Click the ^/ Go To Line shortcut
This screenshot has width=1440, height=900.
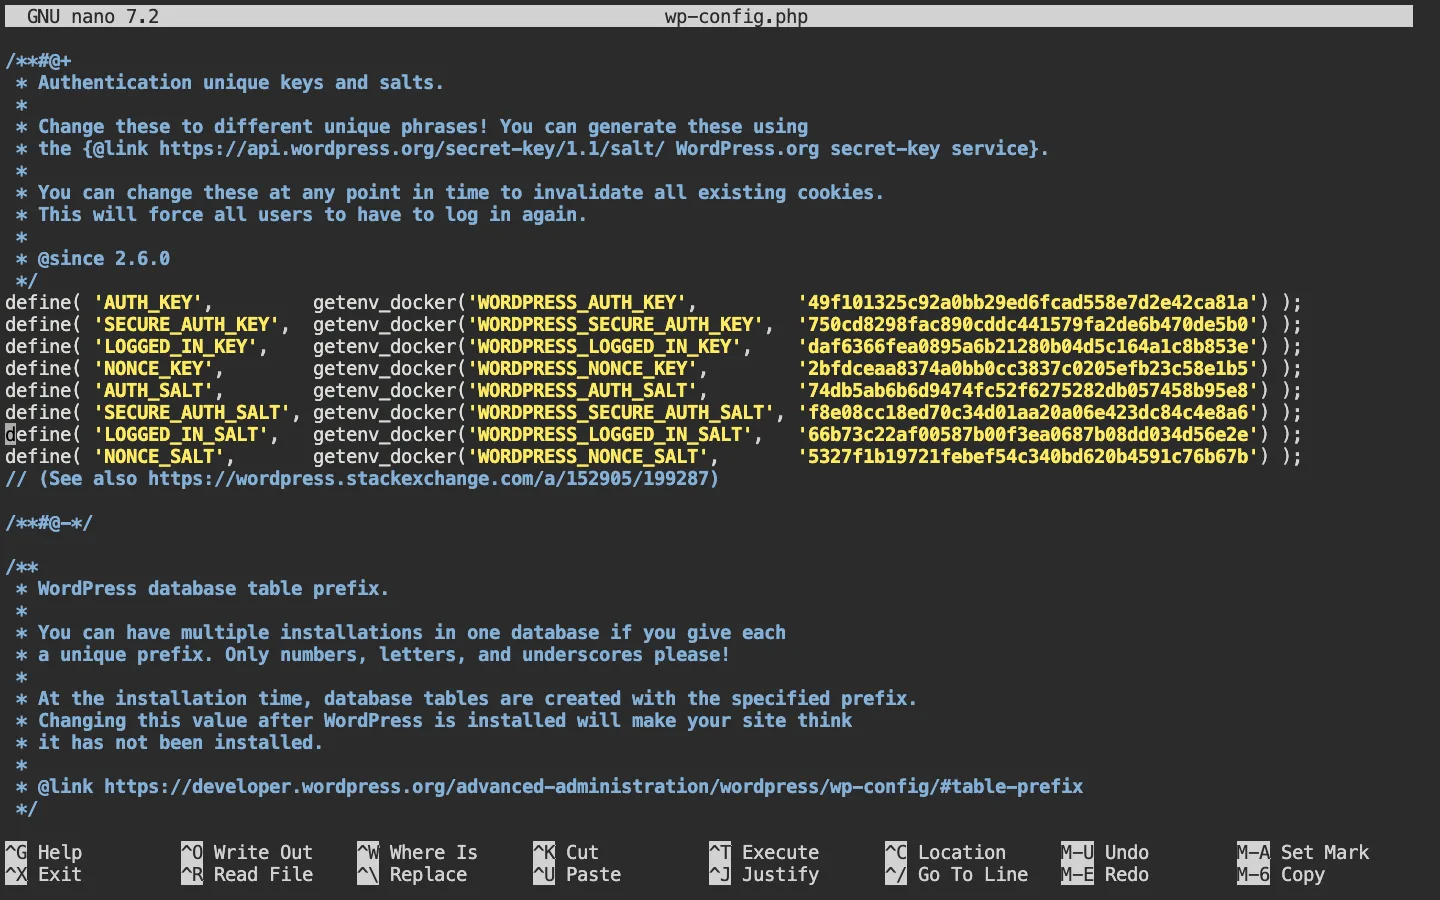(957, 874)
